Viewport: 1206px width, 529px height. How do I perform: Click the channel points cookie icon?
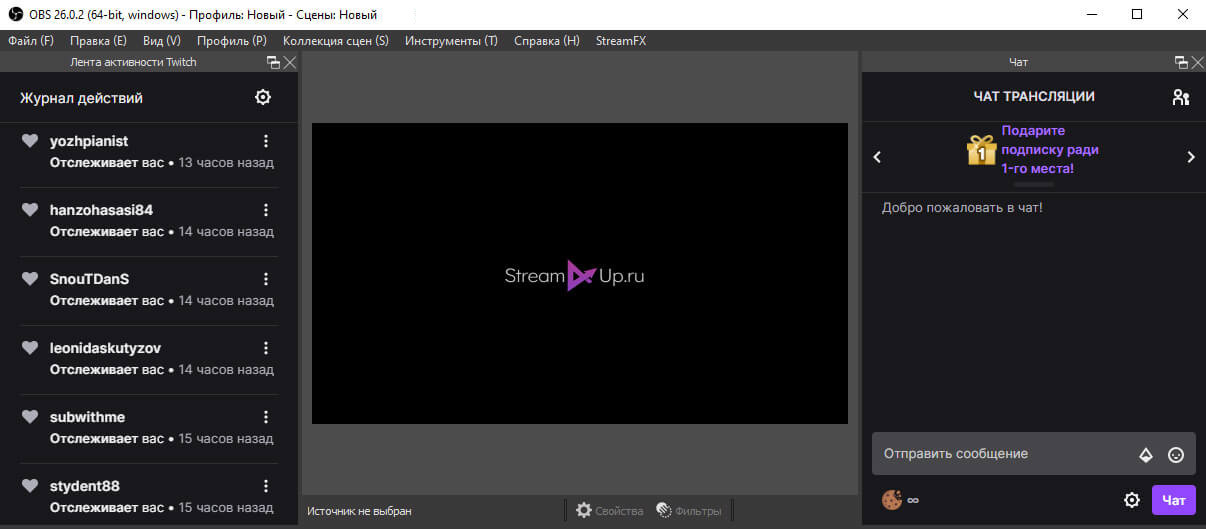pyautogui.click(x=892, y=499)
